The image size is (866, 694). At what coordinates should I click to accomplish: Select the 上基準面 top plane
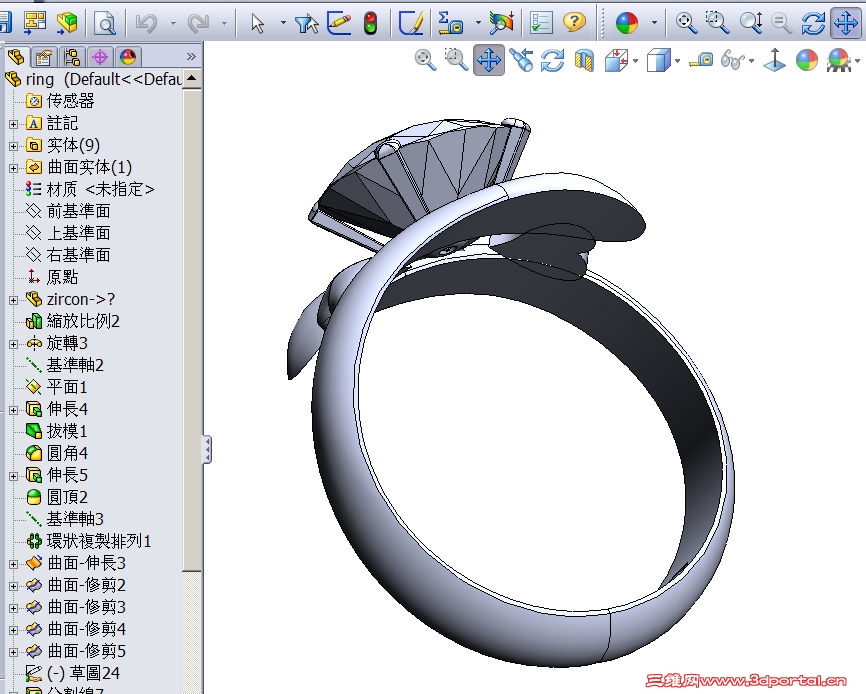(x=68, y=233)
